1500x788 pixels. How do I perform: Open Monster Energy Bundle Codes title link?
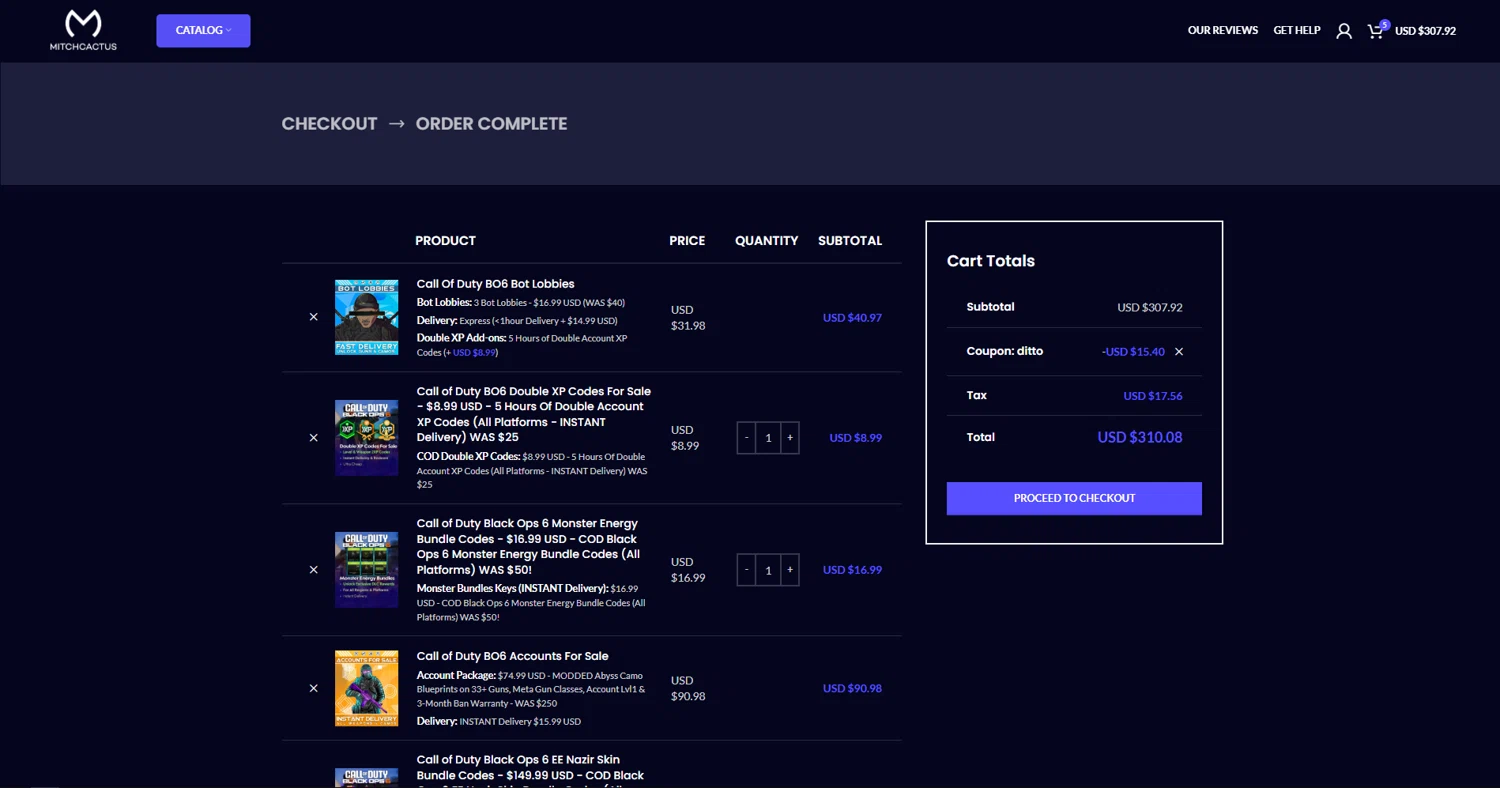(x=528, y=546)
